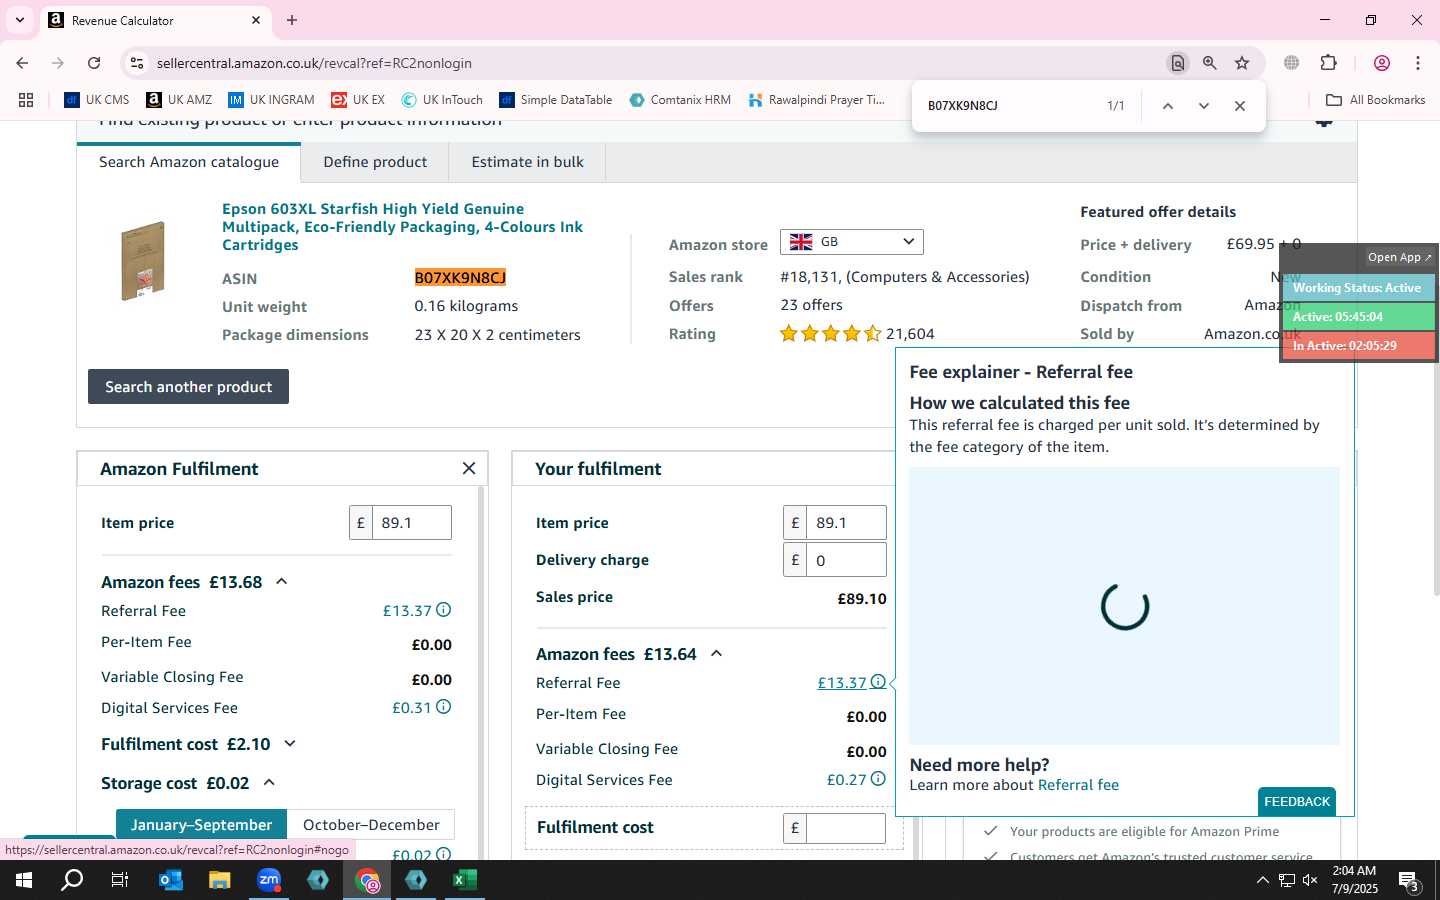The height and width of the screenshot is (900, 1440).
Task: Click the find bar search text field
Action: [x=1010, y=106]
